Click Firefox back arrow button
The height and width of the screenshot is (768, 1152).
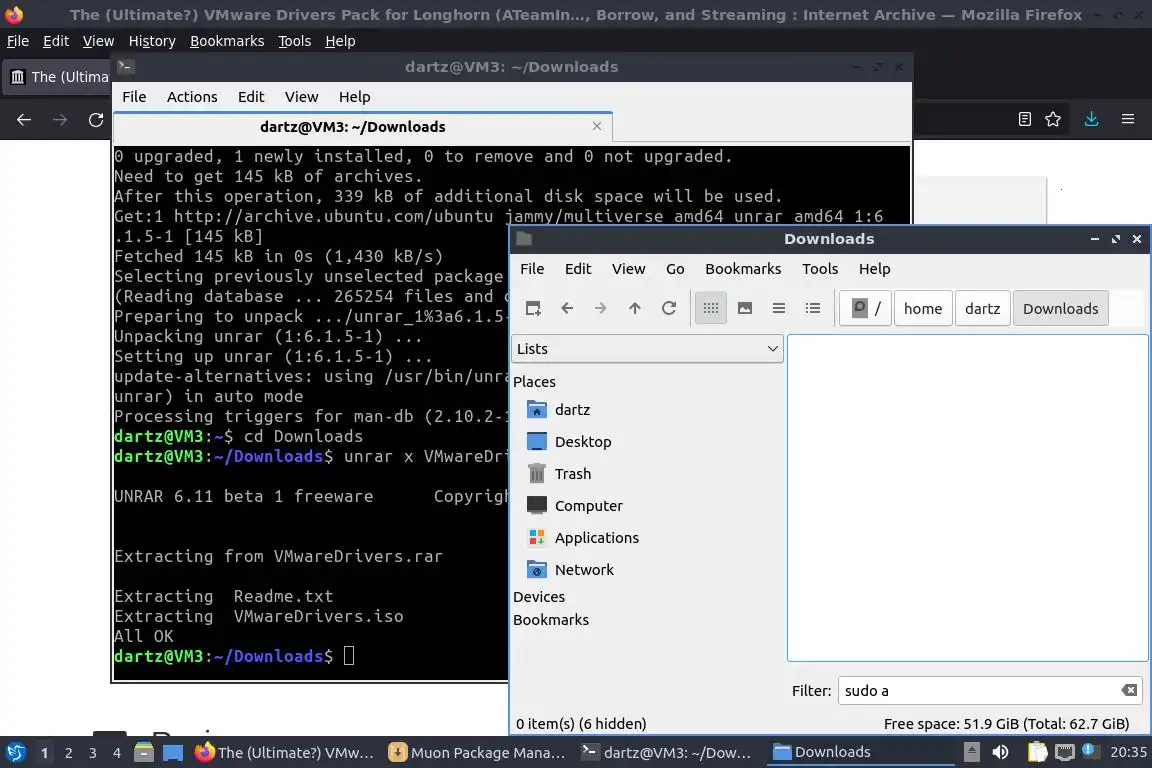click(24, 120)
